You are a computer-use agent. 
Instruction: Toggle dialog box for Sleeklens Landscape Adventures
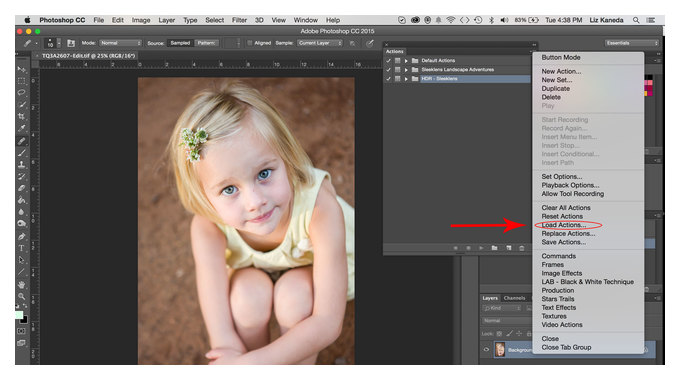(x=397, y=69)
